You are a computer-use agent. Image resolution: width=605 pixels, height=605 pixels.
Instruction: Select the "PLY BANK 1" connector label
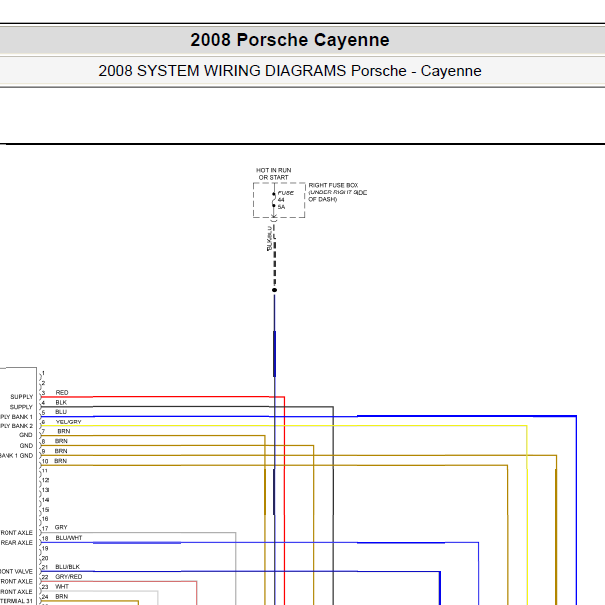tap(17, 417)
